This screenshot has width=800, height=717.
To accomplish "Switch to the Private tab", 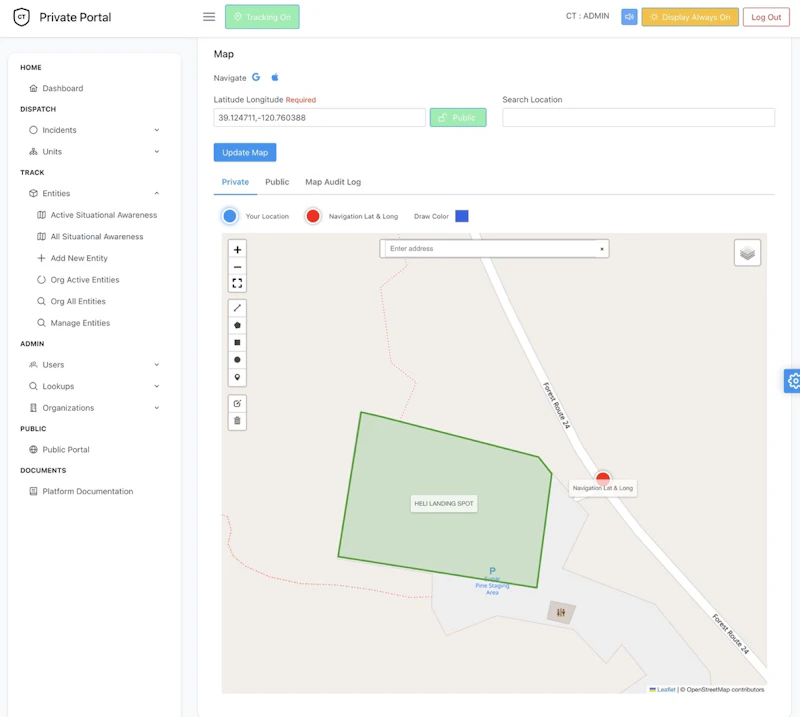I will point(235,182).
